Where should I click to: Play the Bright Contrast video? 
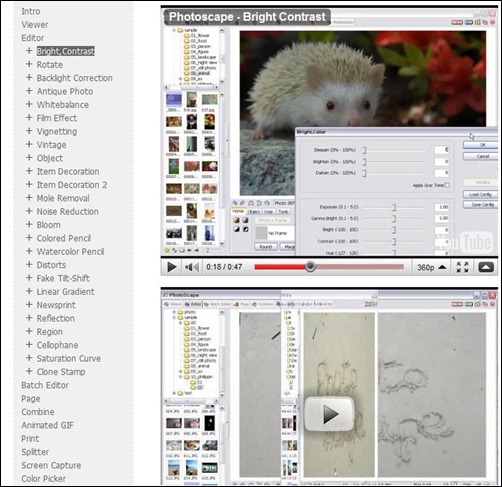pos(172,267)
